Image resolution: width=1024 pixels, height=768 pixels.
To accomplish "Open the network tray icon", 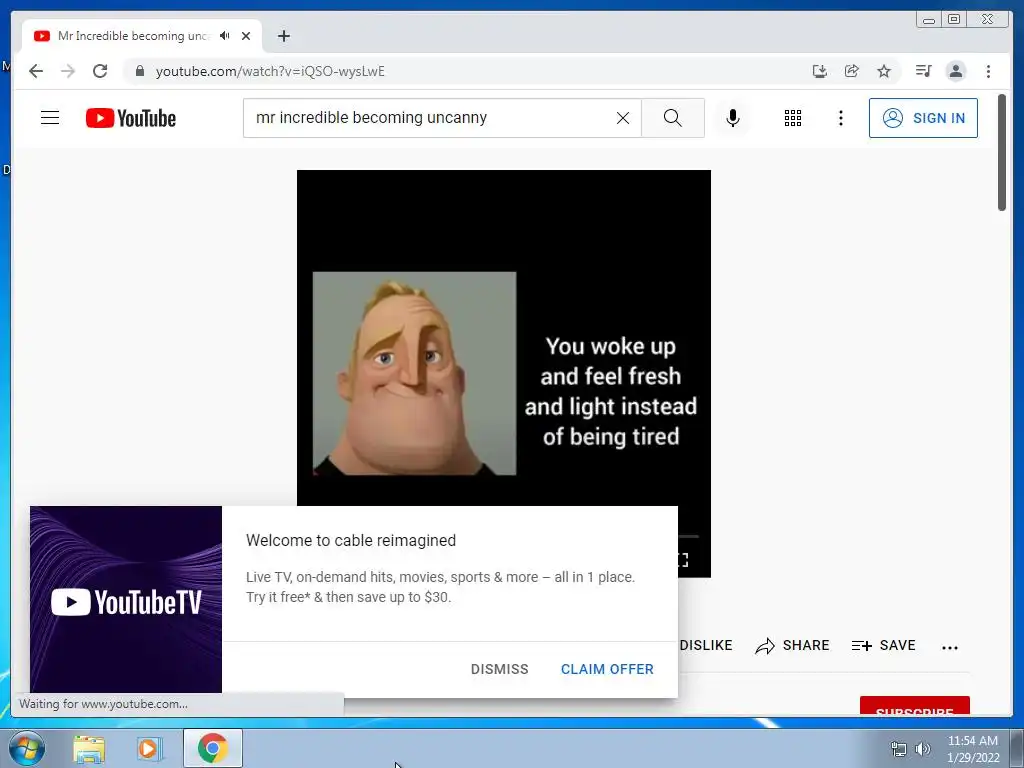I will pyautogui.click(x=899, y=749).
